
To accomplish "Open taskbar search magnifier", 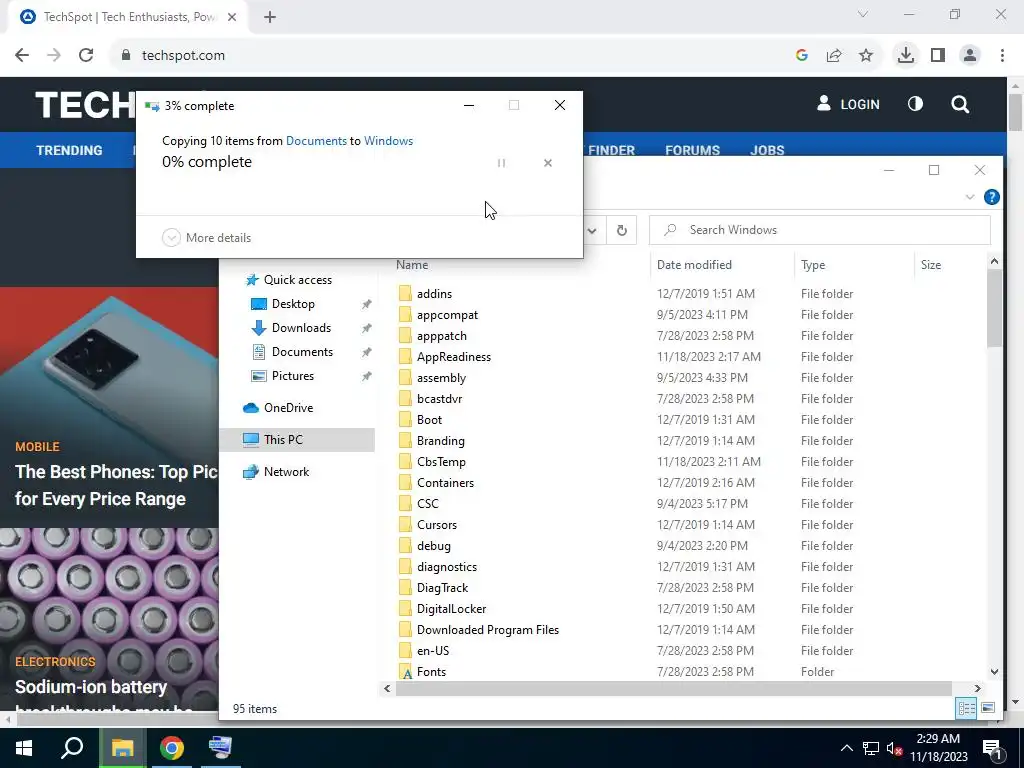I will [72, 748].
